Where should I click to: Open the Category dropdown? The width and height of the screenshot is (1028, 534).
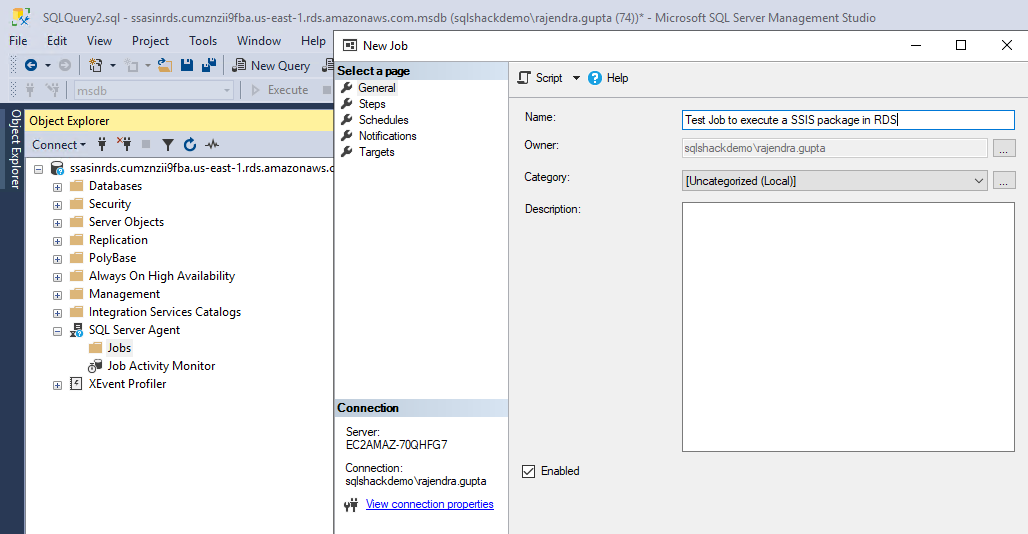(978, 181)
